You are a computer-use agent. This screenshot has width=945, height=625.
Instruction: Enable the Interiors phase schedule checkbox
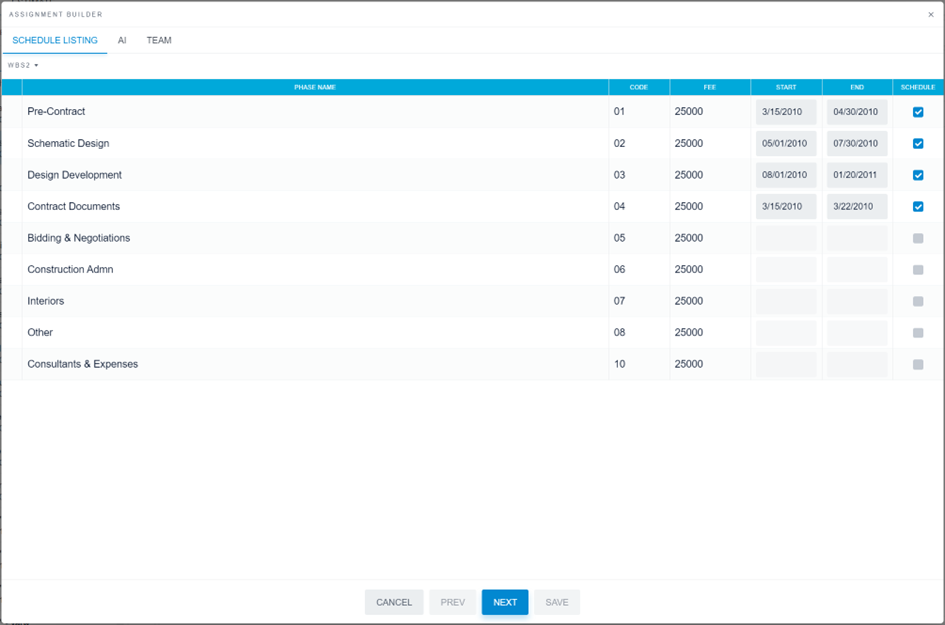point(917,301)
